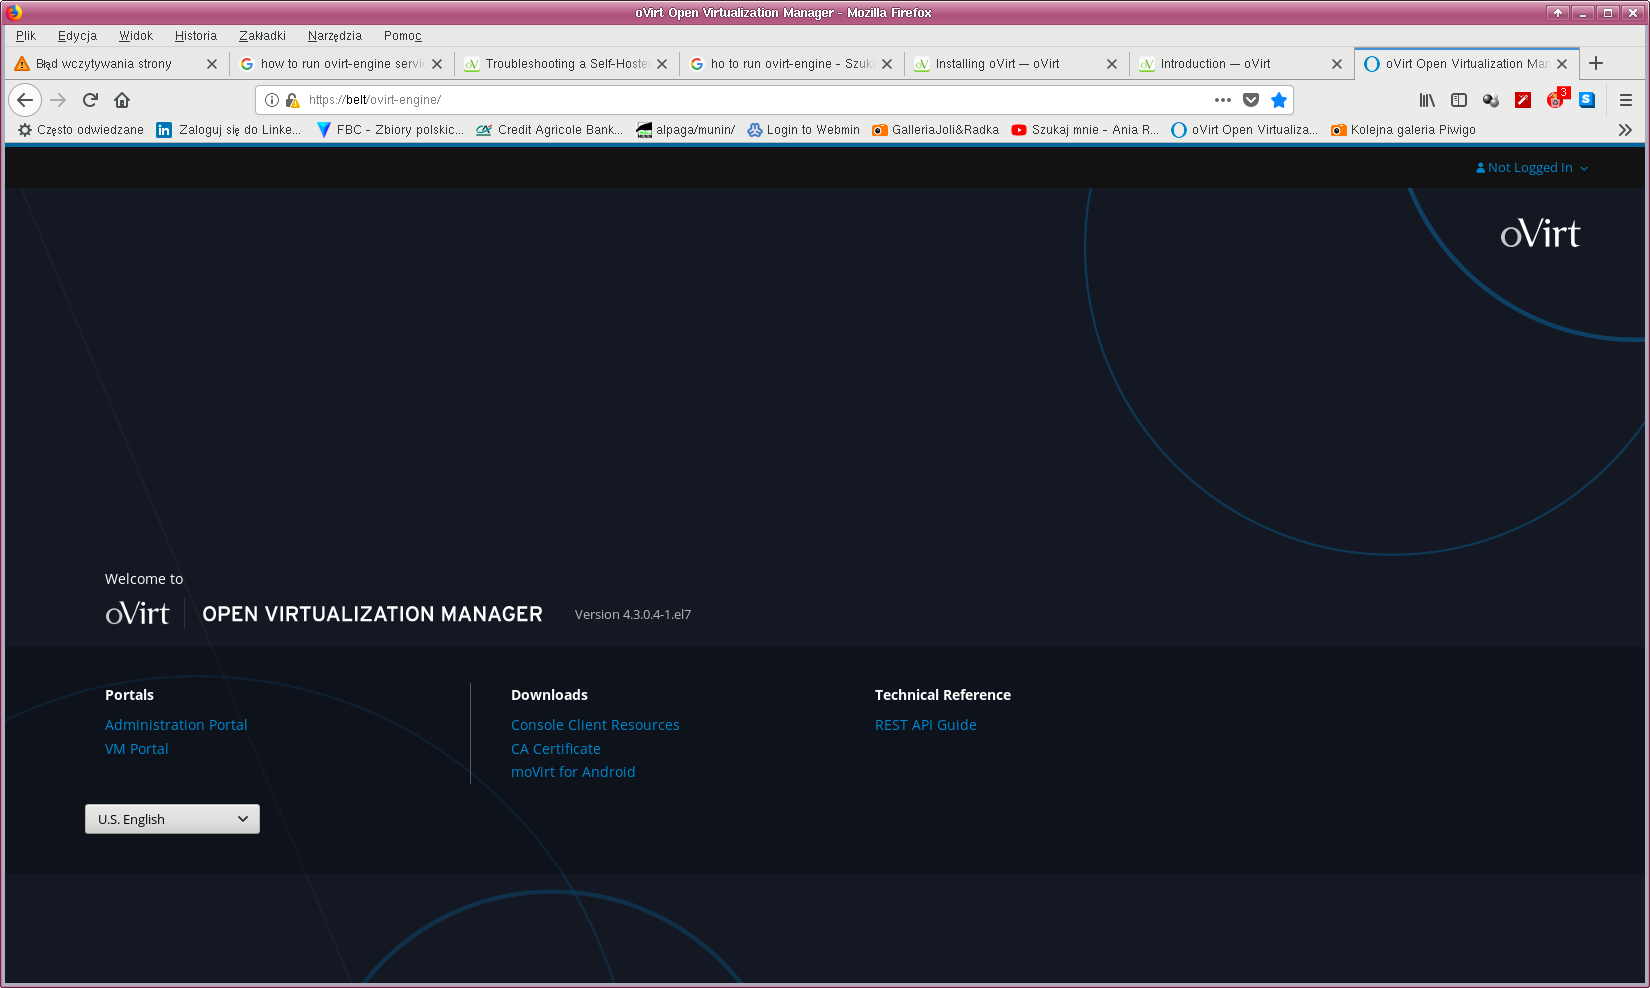Image resolution: width=1650 pixels, height=988 pixels.
Task: Expand the Not Logged In dropdown
Action: click(1532, 168)
